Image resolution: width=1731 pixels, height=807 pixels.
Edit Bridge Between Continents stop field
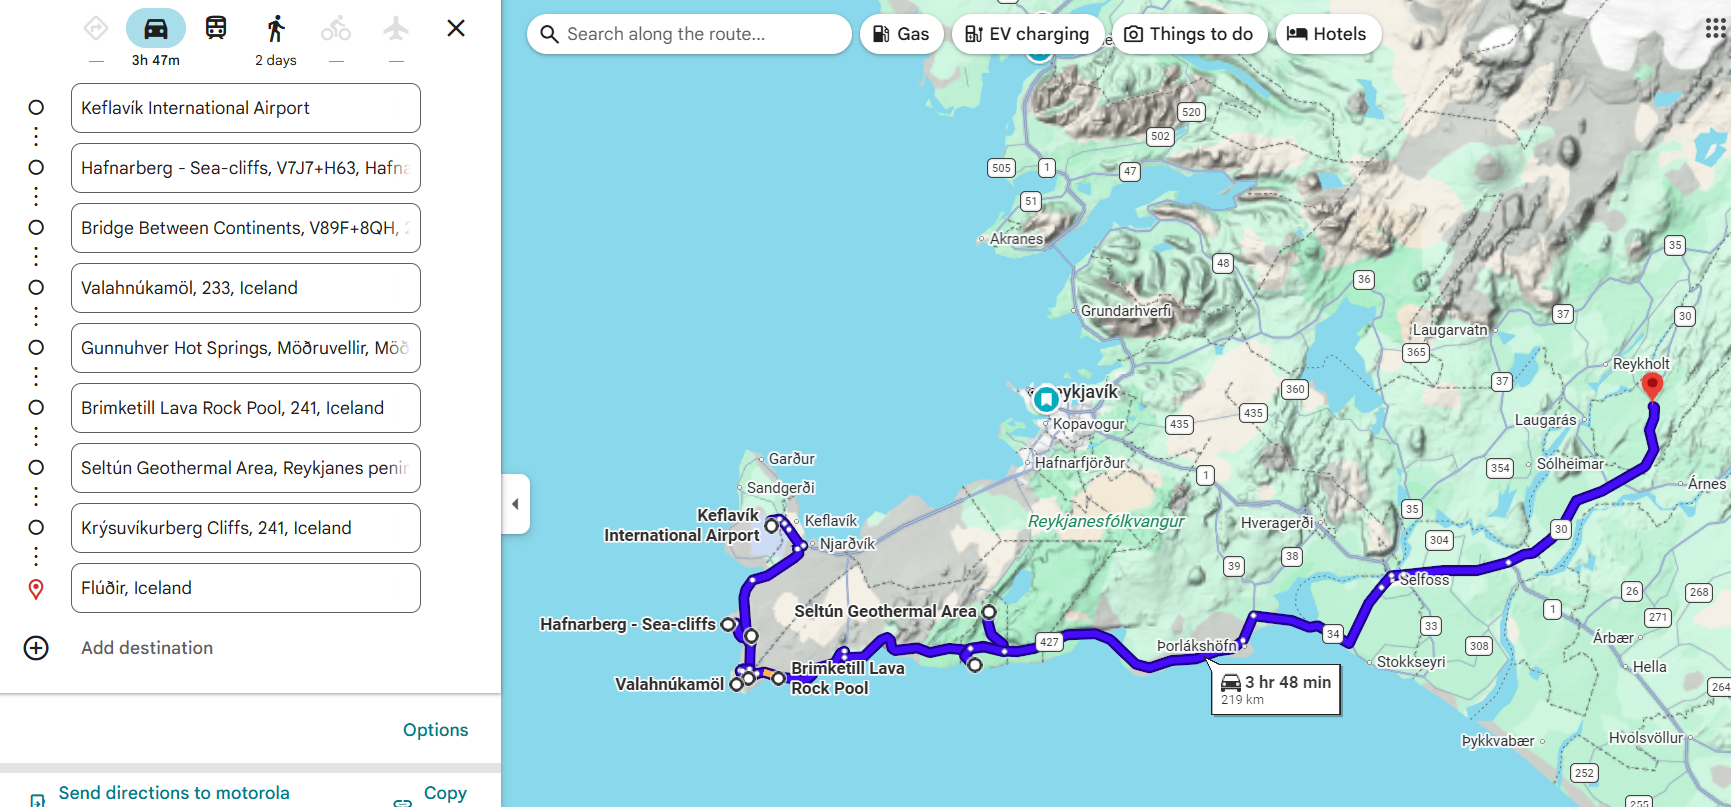point(246,228)
